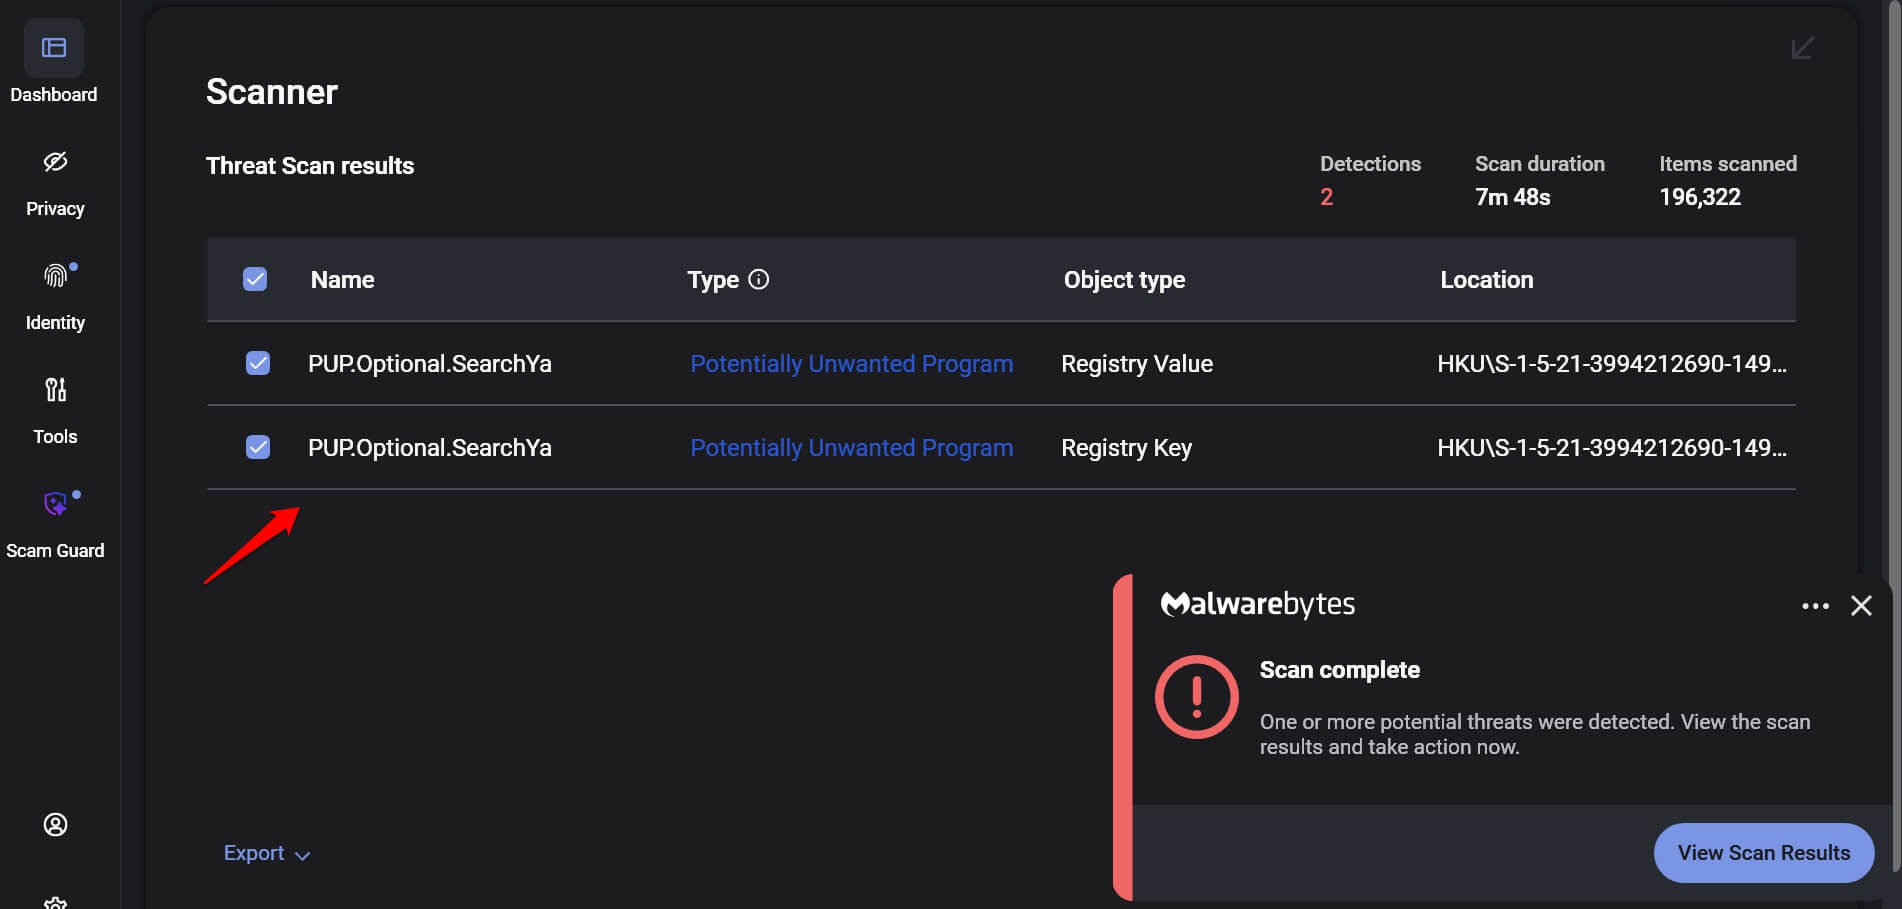
Task: Click the HKU location of the Registry Key row
Action: 1612,448
